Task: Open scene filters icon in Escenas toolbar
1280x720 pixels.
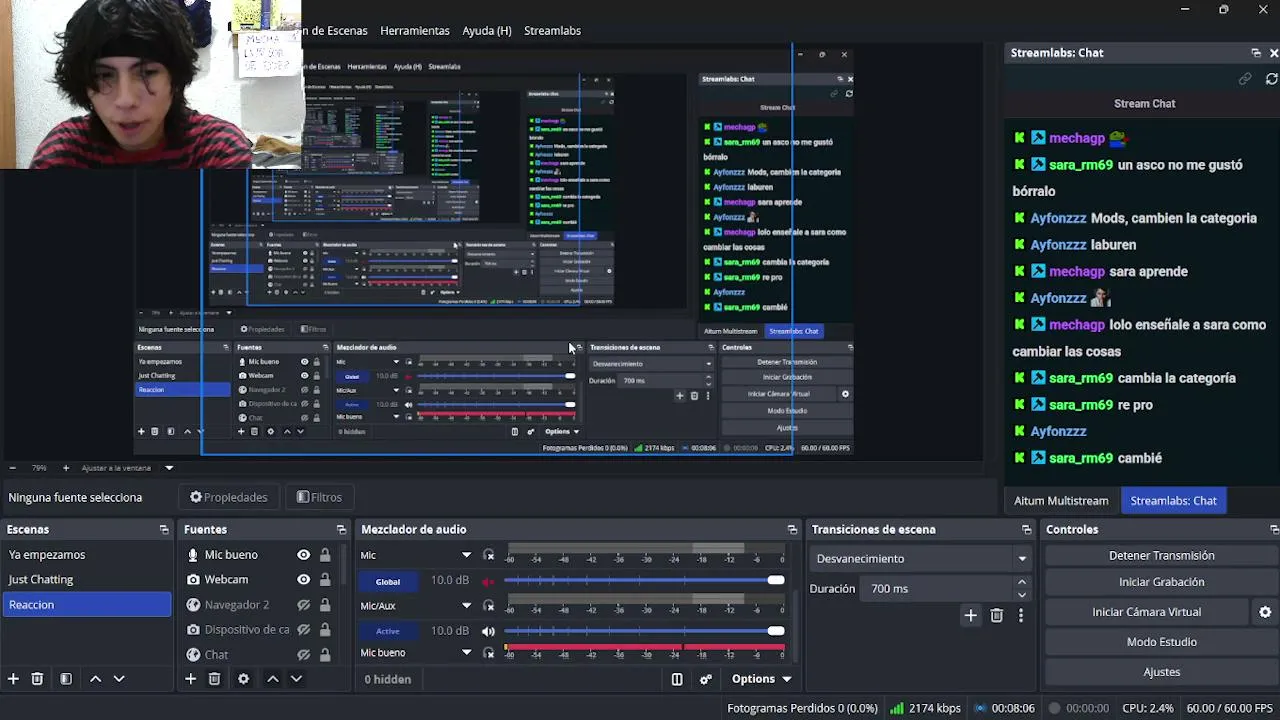Action: [66, 679]
